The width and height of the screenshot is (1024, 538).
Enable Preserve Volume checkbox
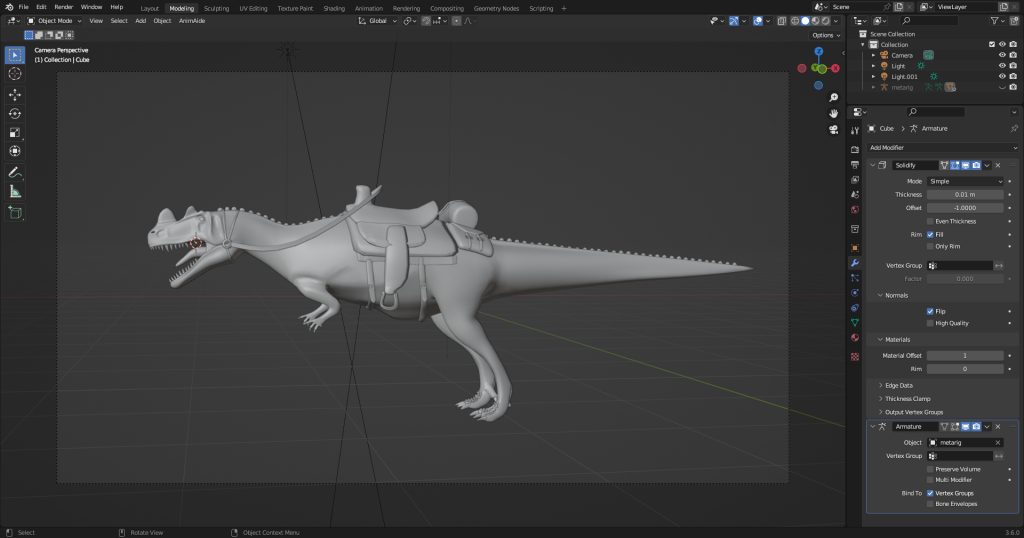coord(930,469)
